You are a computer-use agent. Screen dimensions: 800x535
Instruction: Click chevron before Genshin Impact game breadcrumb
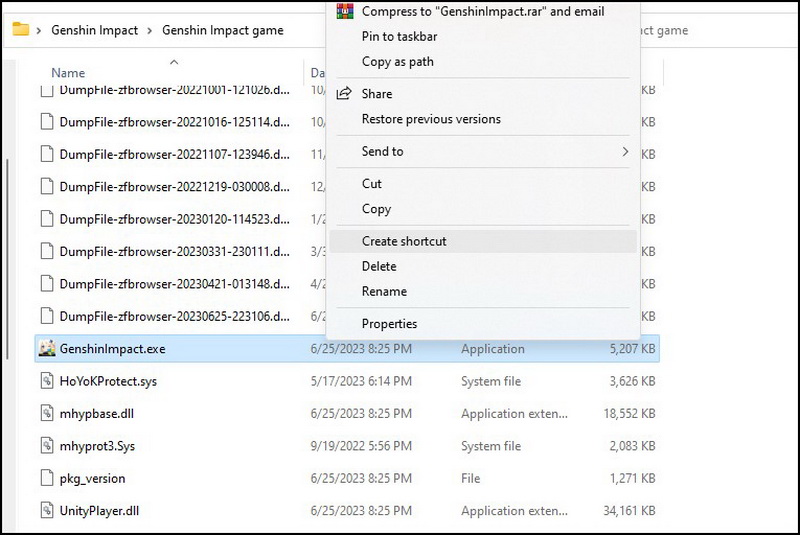click(x=149, y=31)
